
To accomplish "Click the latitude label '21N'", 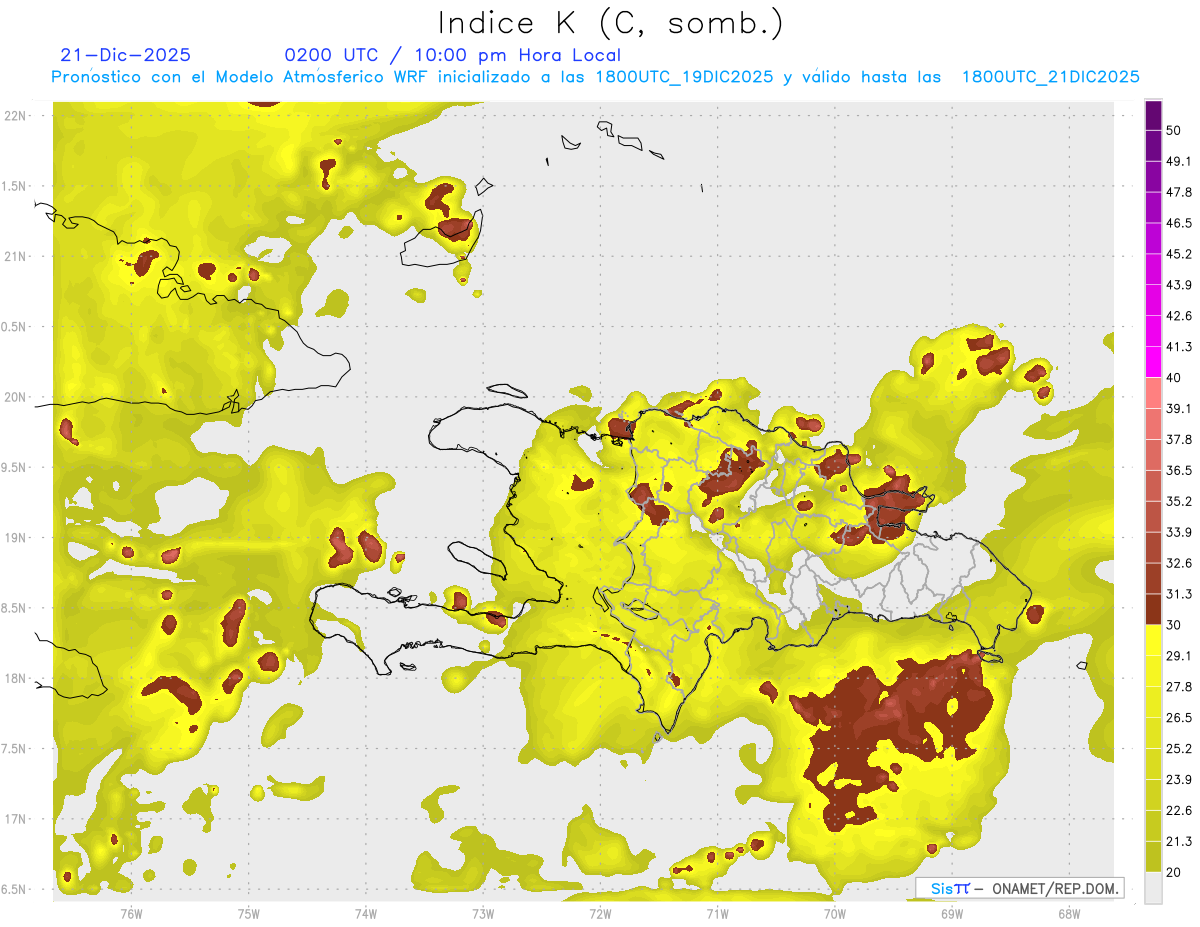I will click(x=17, y=256).
